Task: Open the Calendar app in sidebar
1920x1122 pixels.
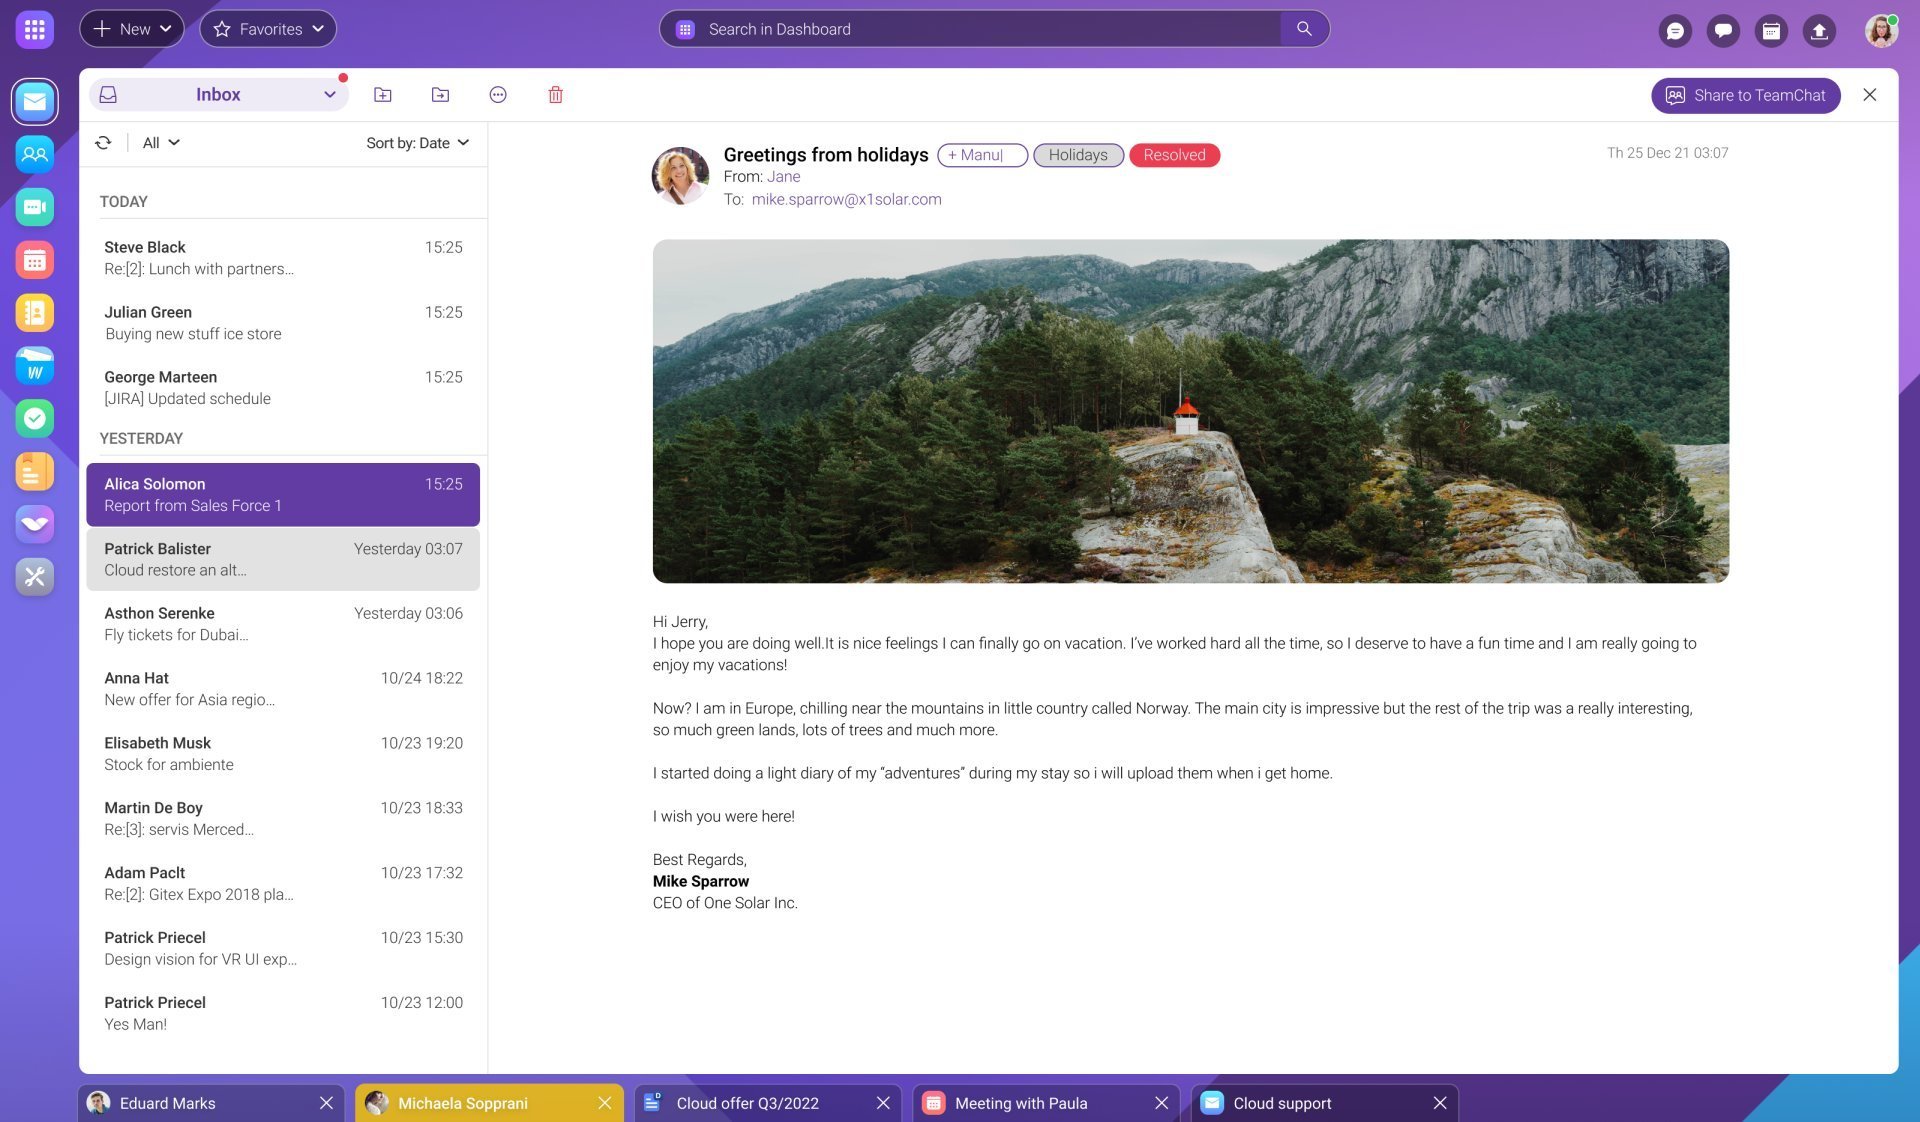Action: (35, 260)
